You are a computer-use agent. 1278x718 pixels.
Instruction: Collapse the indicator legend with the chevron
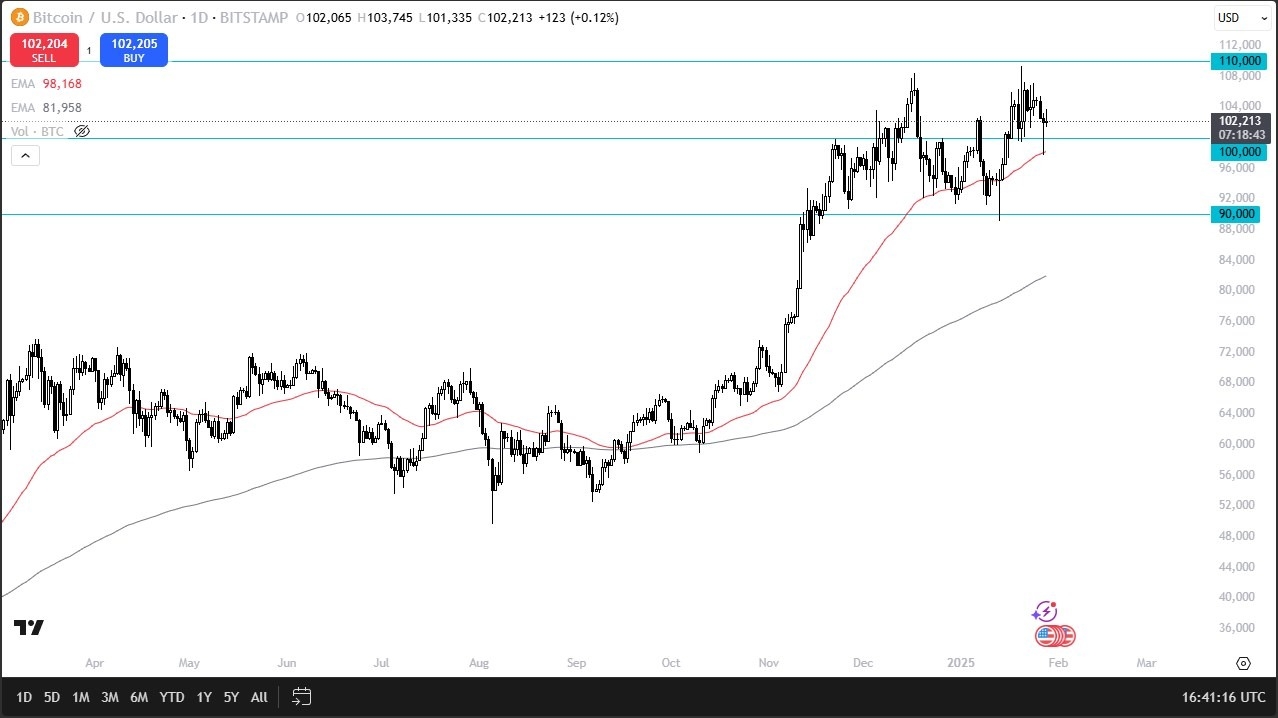coord(24,155)
